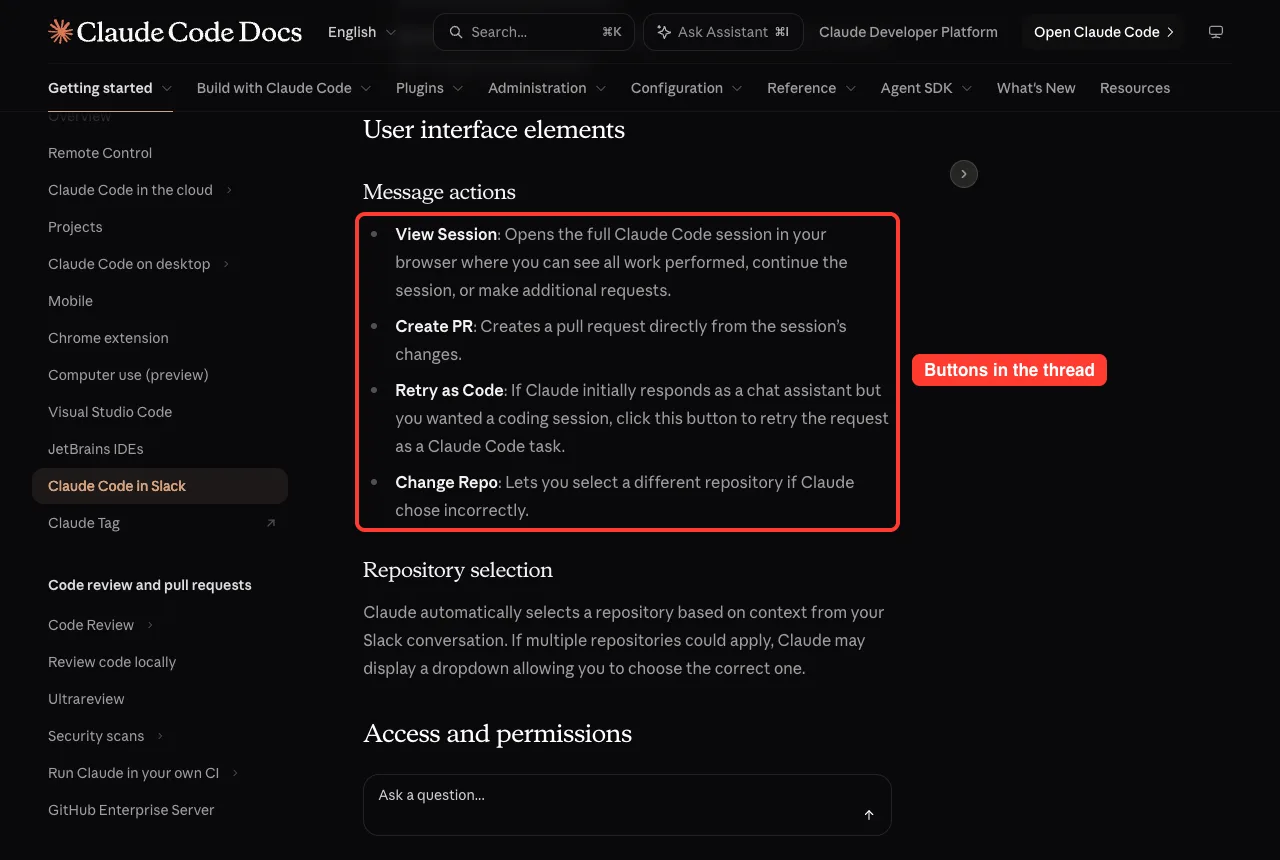Expand the Build with Claude Code menu

pos(284,88)
